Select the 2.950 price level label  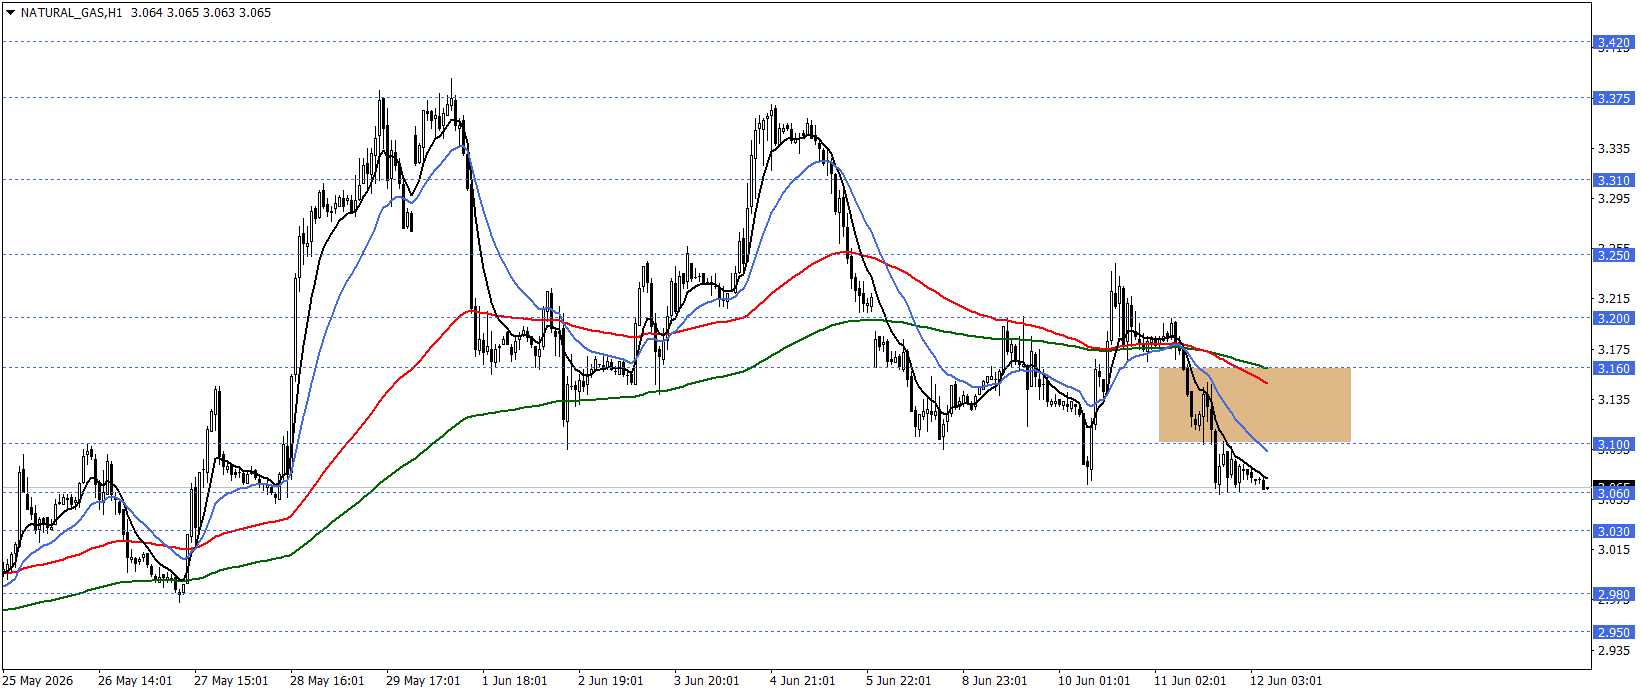[1613, 632]
